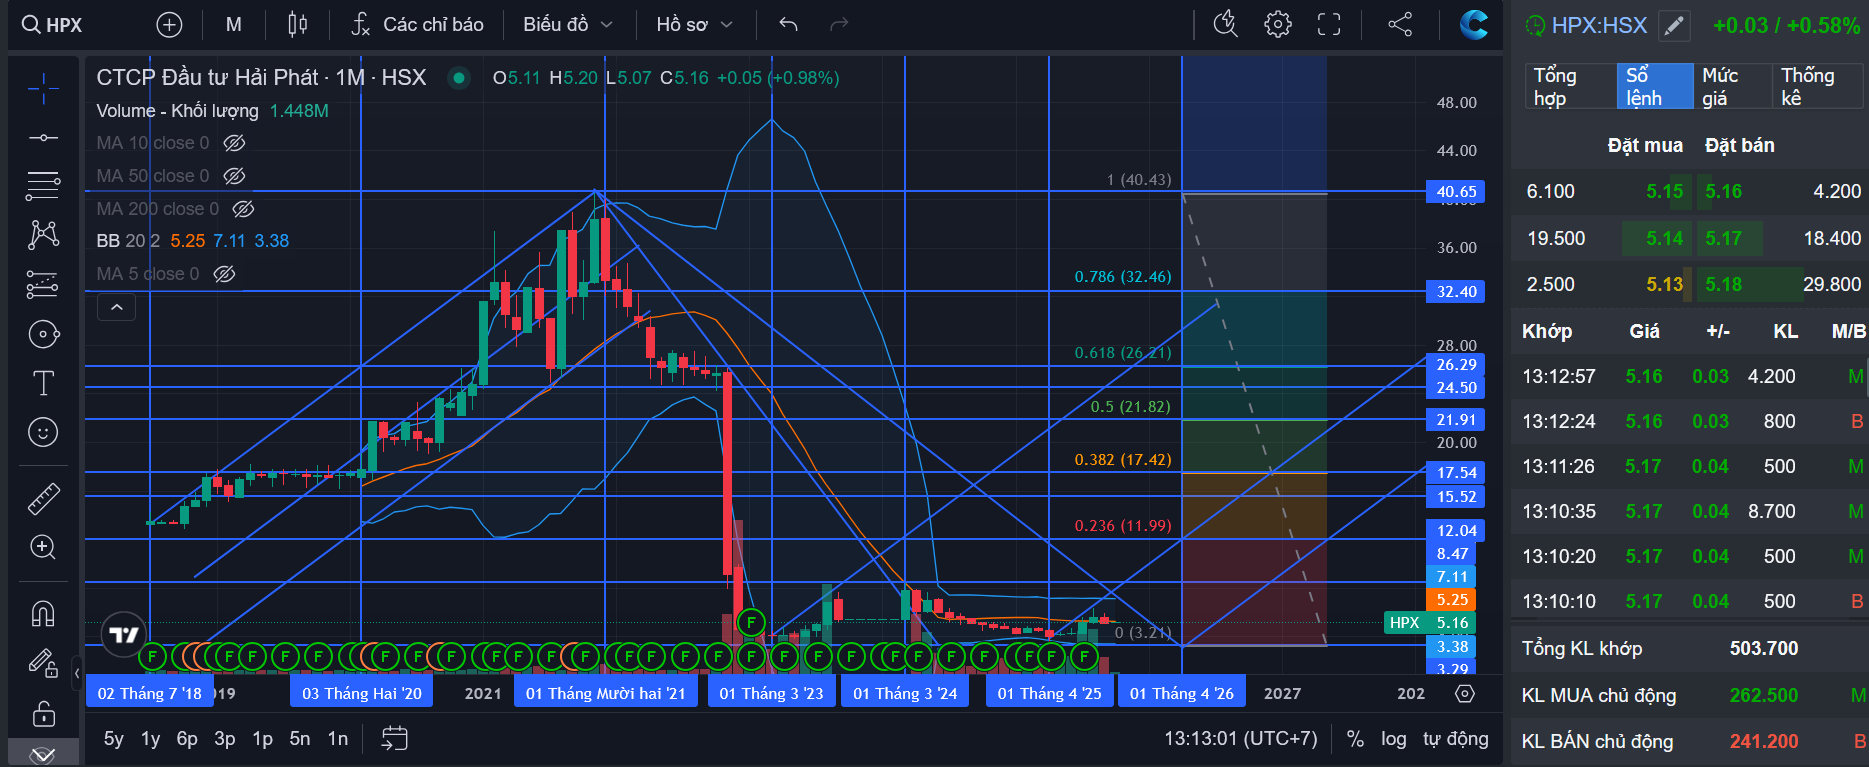This screenshot has width=1869, height=767.
Task: Expand the hidden drawing tools chevron
Action: coord(43,754)
